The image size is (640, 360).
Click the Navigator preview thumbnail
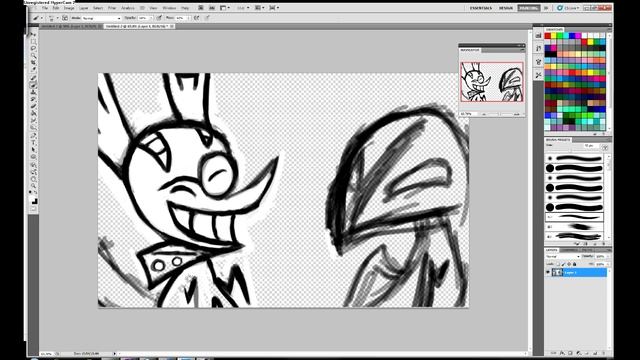[x=492, y=82]
